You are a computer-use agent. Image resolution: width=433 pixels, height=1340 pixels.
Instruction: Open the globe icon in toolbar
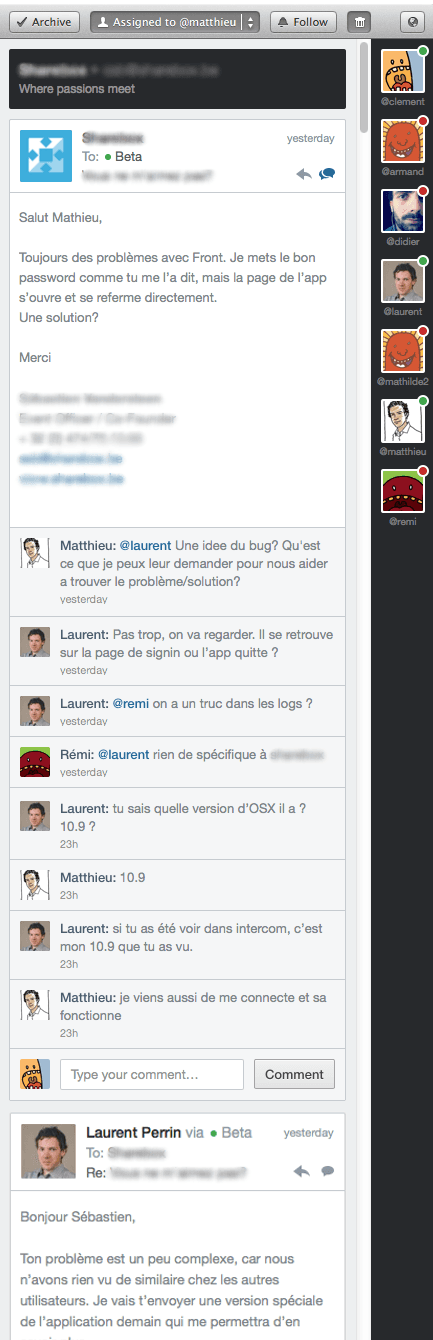[x=413, y=21]
